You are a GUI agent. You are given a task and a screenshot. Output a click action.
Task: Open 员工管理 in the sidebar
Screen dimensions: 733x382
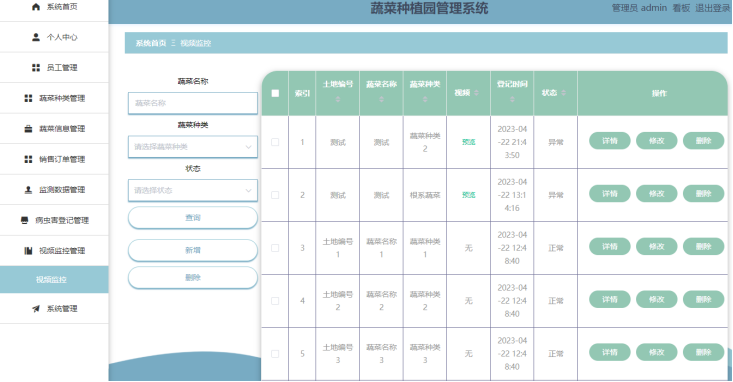(x=54, y=68)
